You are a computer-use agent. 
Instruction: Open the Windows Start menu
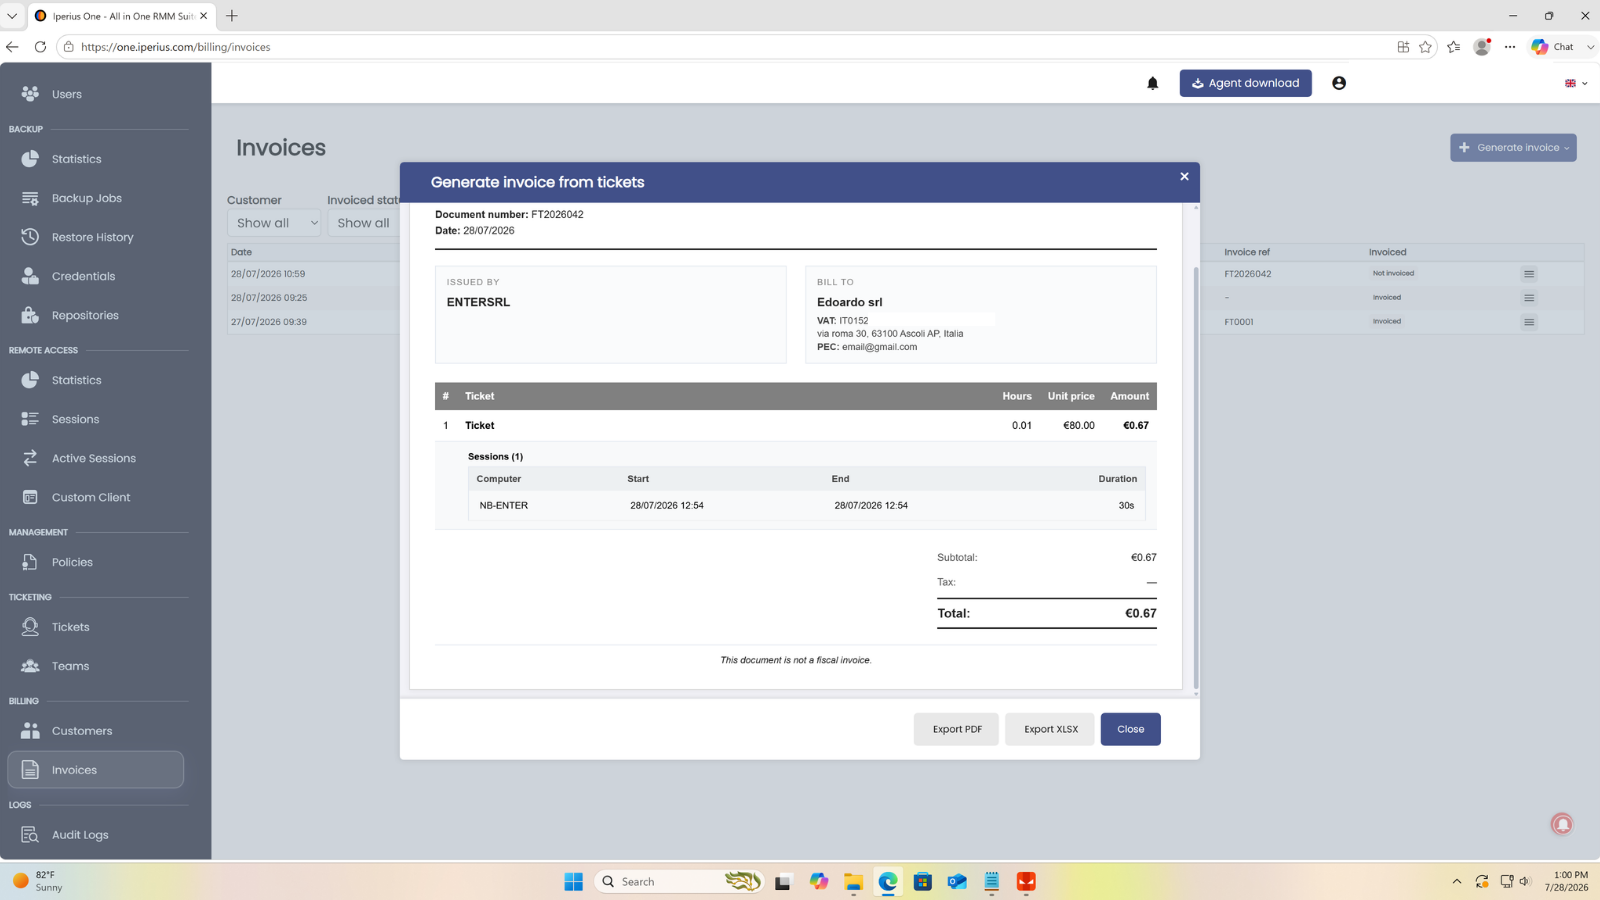(x=573, y=881)
